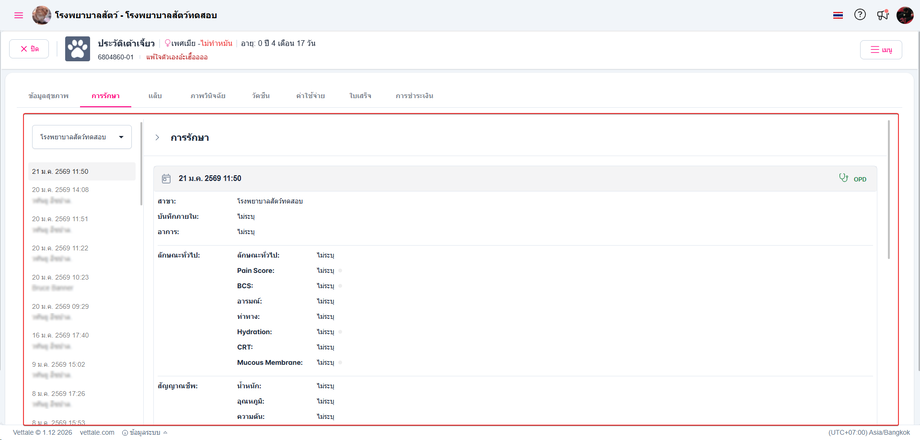Click the timezone Asia/Bangkok text

point(869,432)
